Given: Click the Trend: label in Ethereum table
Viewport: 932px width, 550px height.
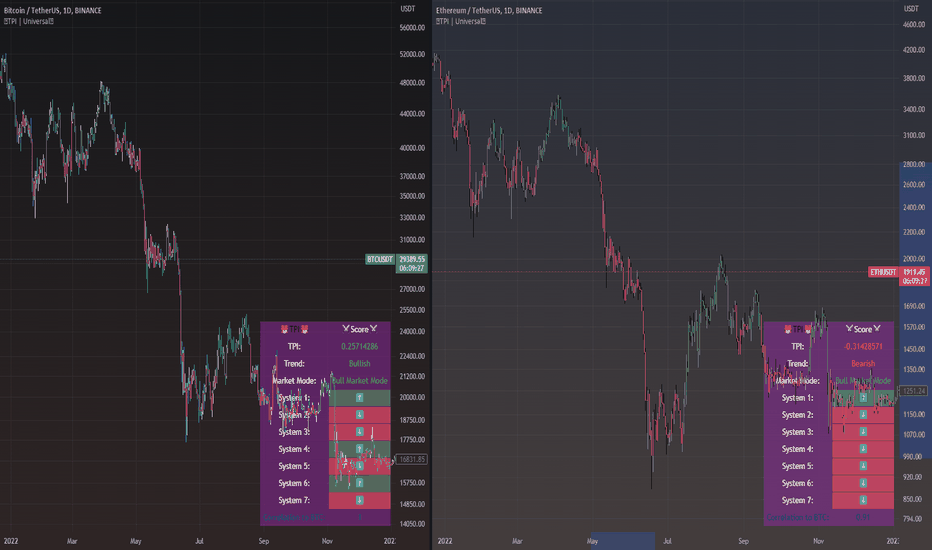Looking at the screenshot, I should click(798, 364).
